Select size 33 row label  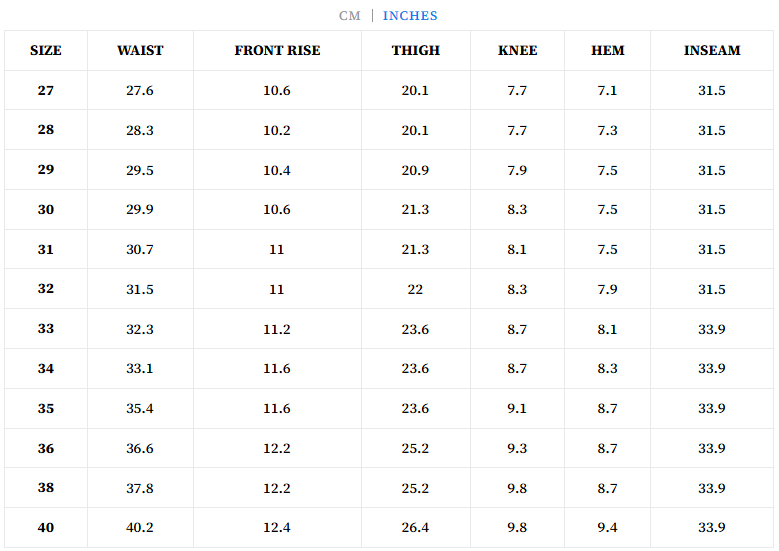tap(46, 329)
